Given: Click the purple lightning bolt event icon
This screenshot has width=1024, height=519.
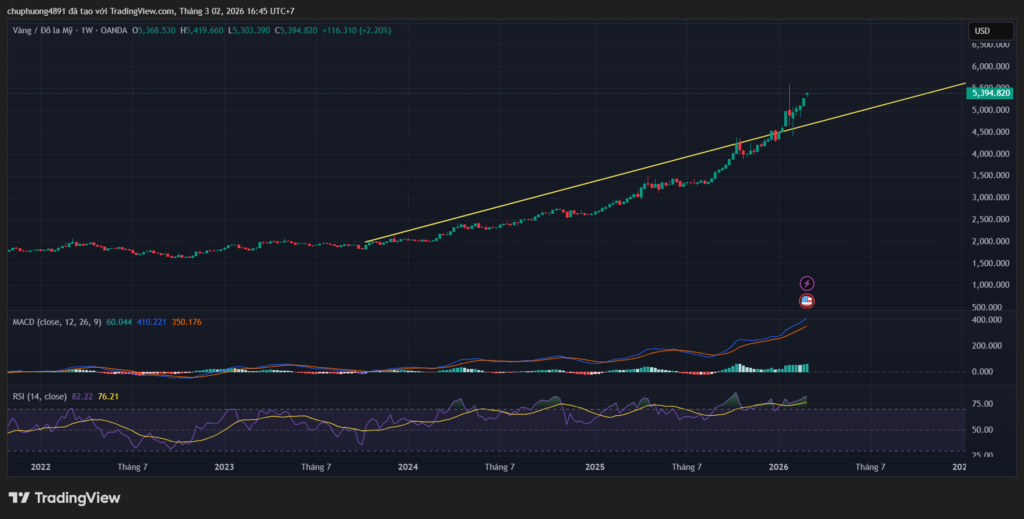Looking at the screenshot, I should 807,284.
